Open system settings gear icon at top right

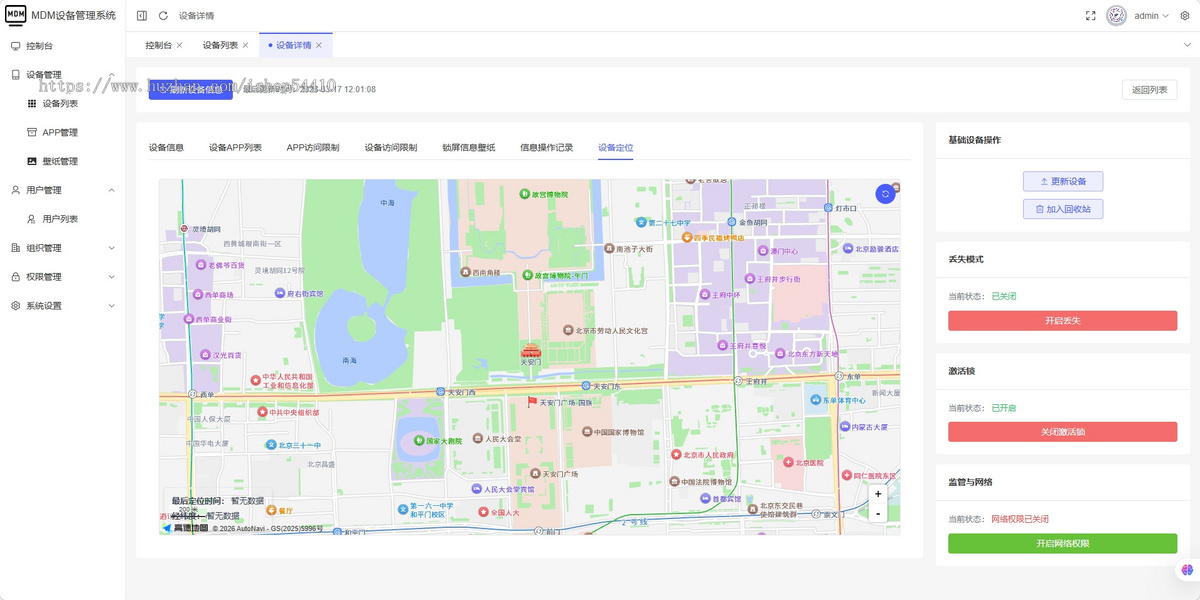pyautogui.click(x=1185, y=16)
